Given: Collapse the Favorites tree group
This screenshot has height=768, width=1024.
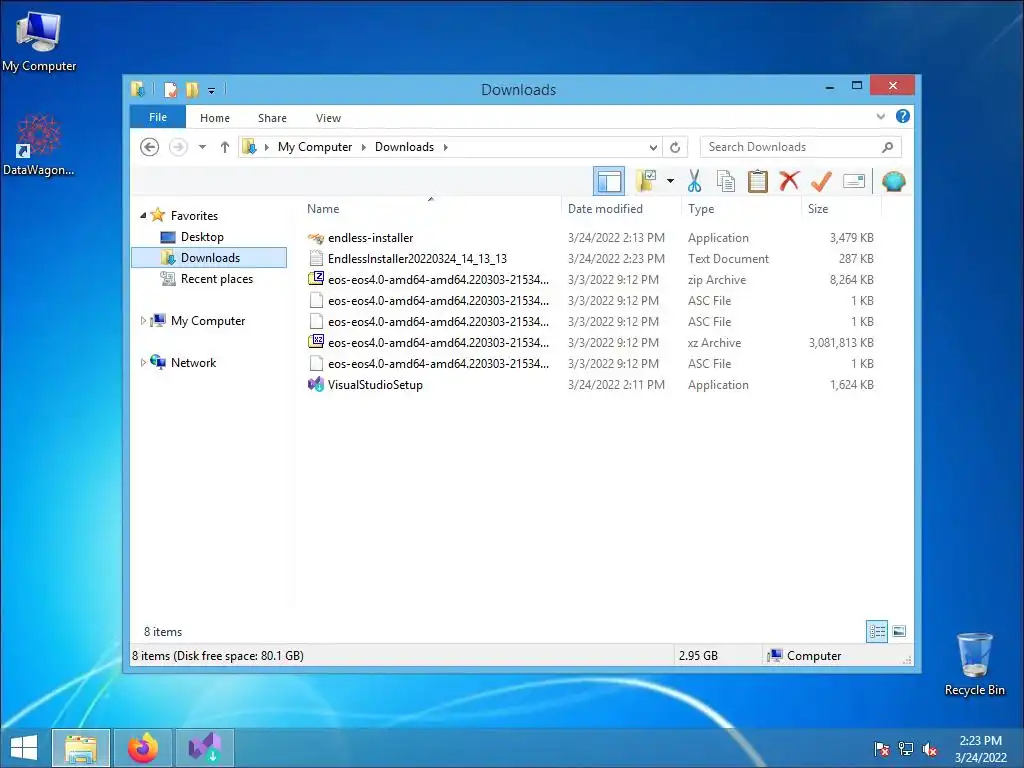Looking at the screenshot, I should click(143, 215).
